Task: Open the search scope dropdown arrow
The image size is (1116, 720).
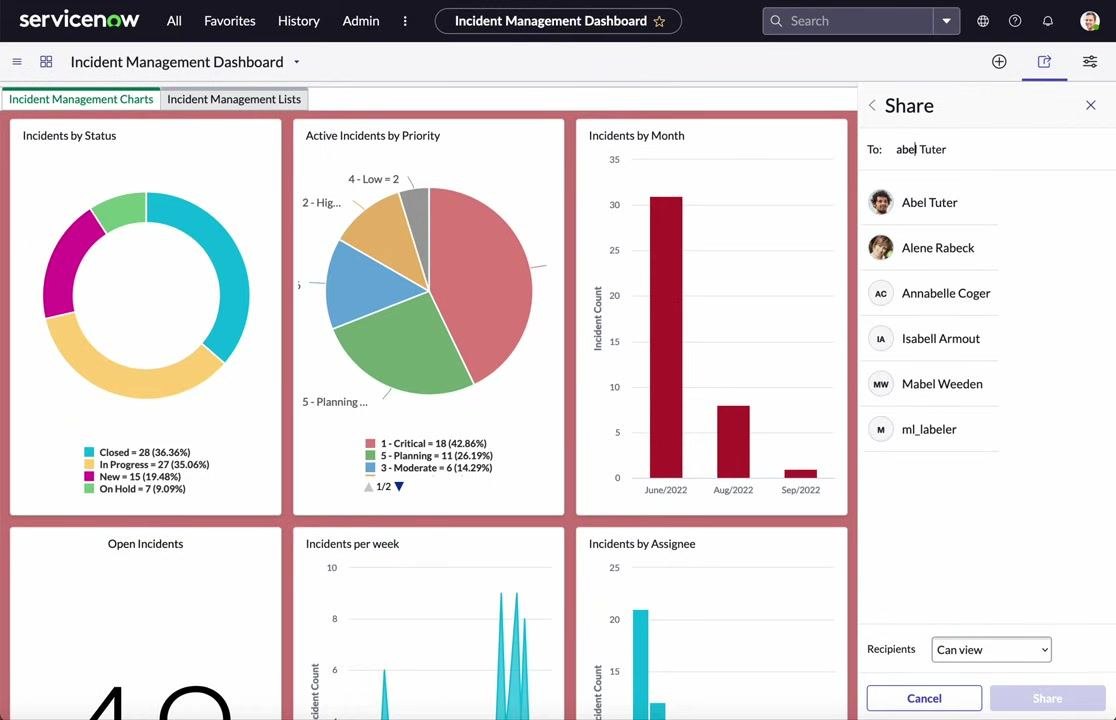Action: [x=947, y=21]
